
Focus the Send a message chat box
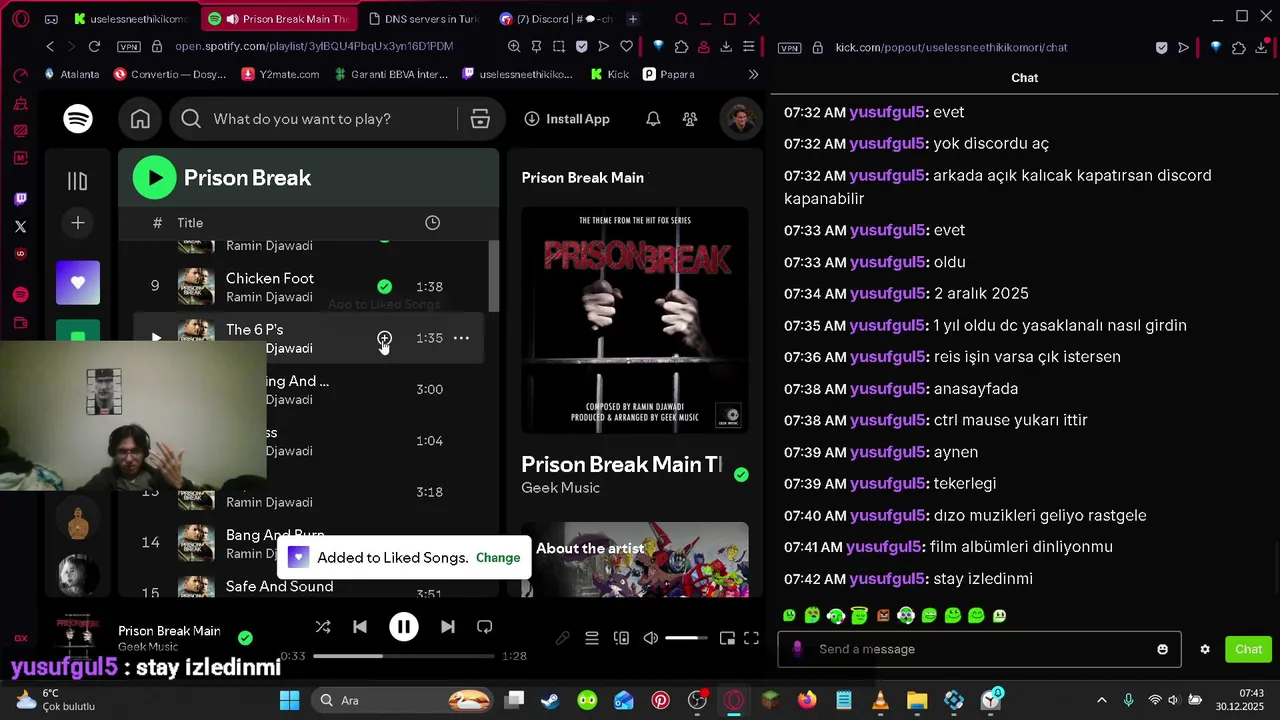pos(979,649)
